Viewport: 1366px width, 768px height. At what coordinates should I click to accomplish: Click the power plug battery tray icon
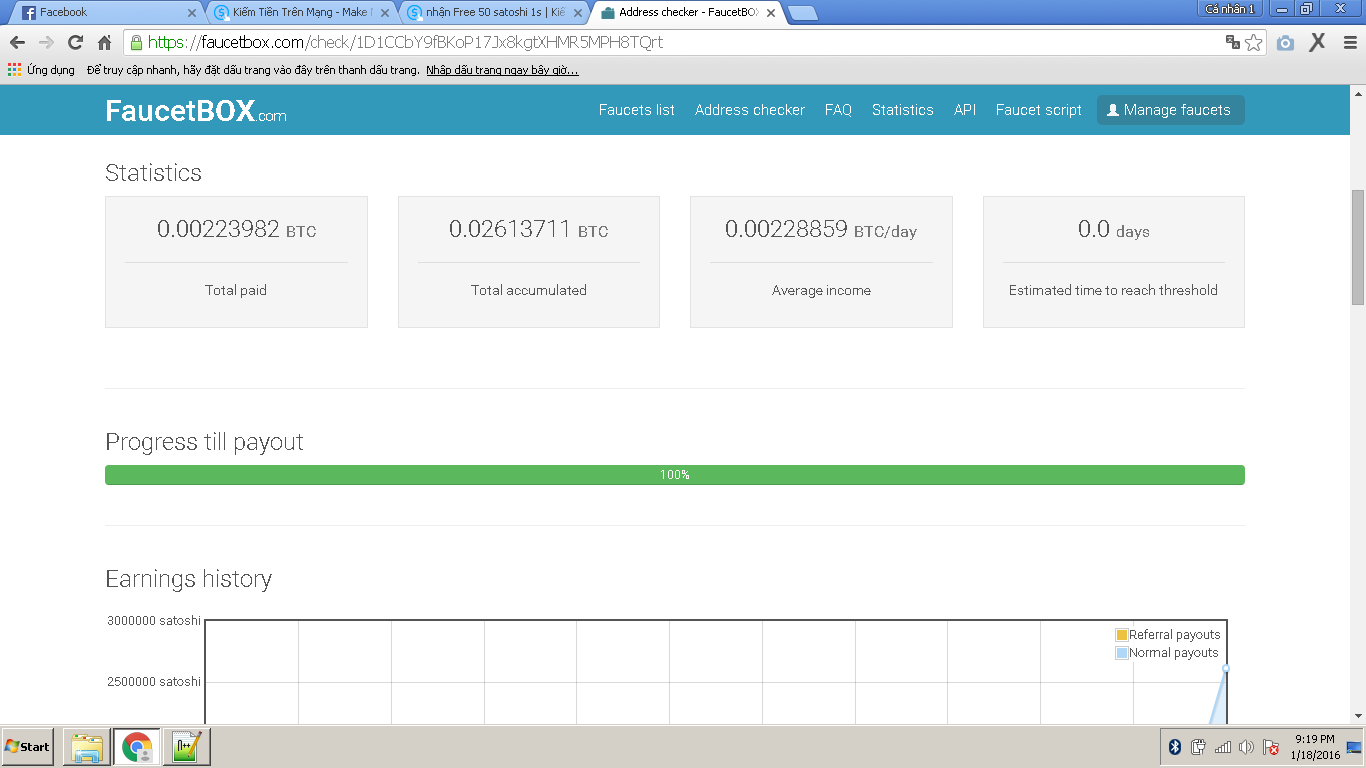tap(1199, 747)
